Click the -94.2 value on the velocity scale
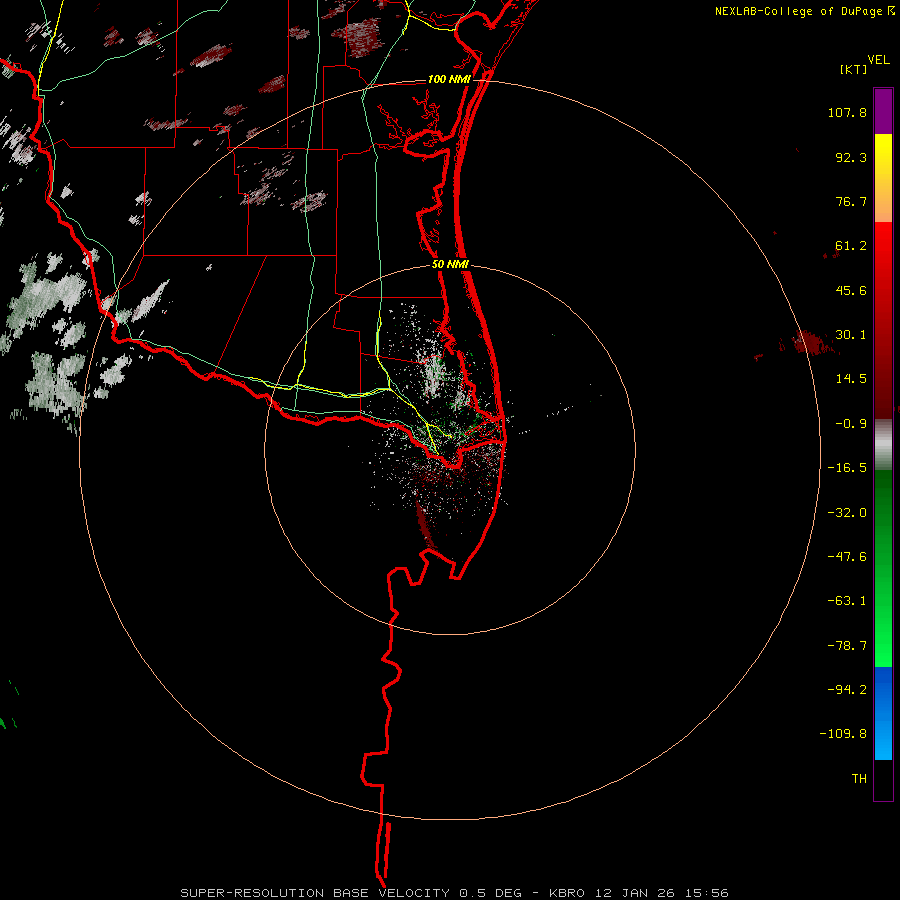The image size is (900, 900). pyautogui.click(x=847, y=690)
